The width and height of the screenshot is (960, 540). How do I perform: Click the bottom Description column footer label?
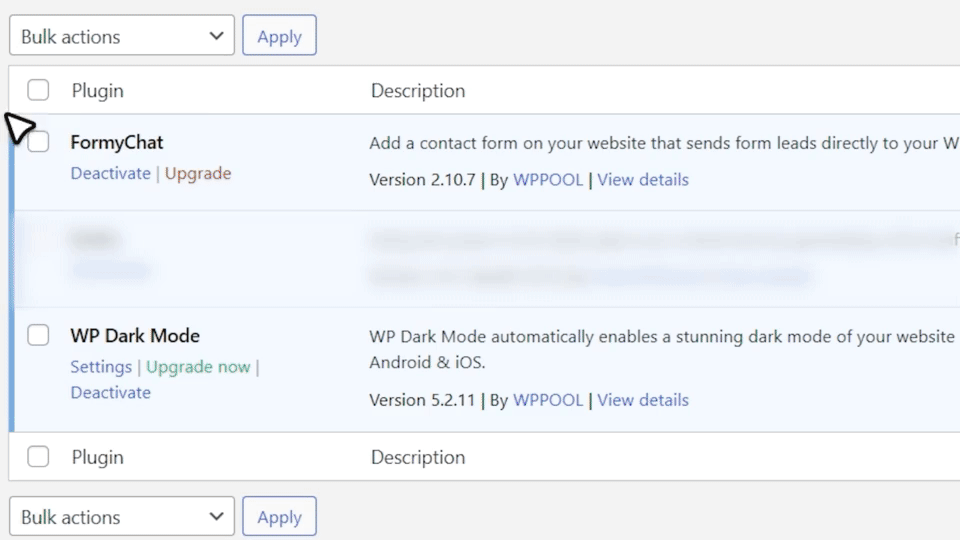click(x=418, y=457)
